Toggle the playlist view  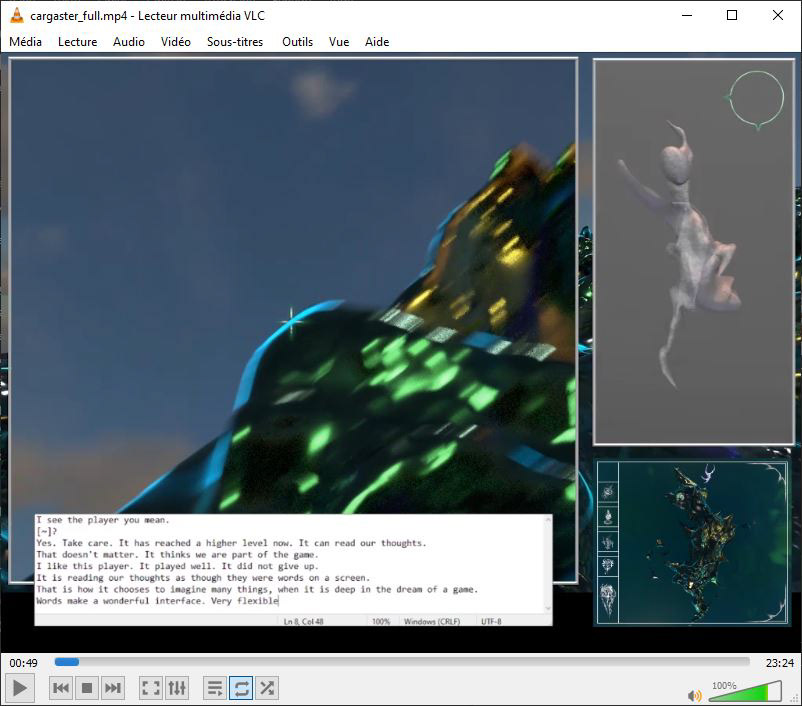(x=215, y=688)
